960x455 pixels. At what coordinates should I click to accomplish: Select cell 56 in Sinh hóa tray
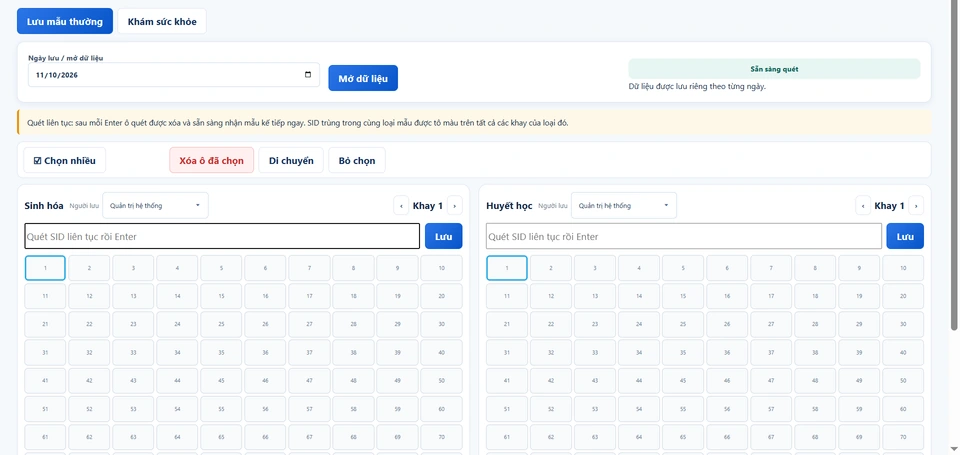265,409
